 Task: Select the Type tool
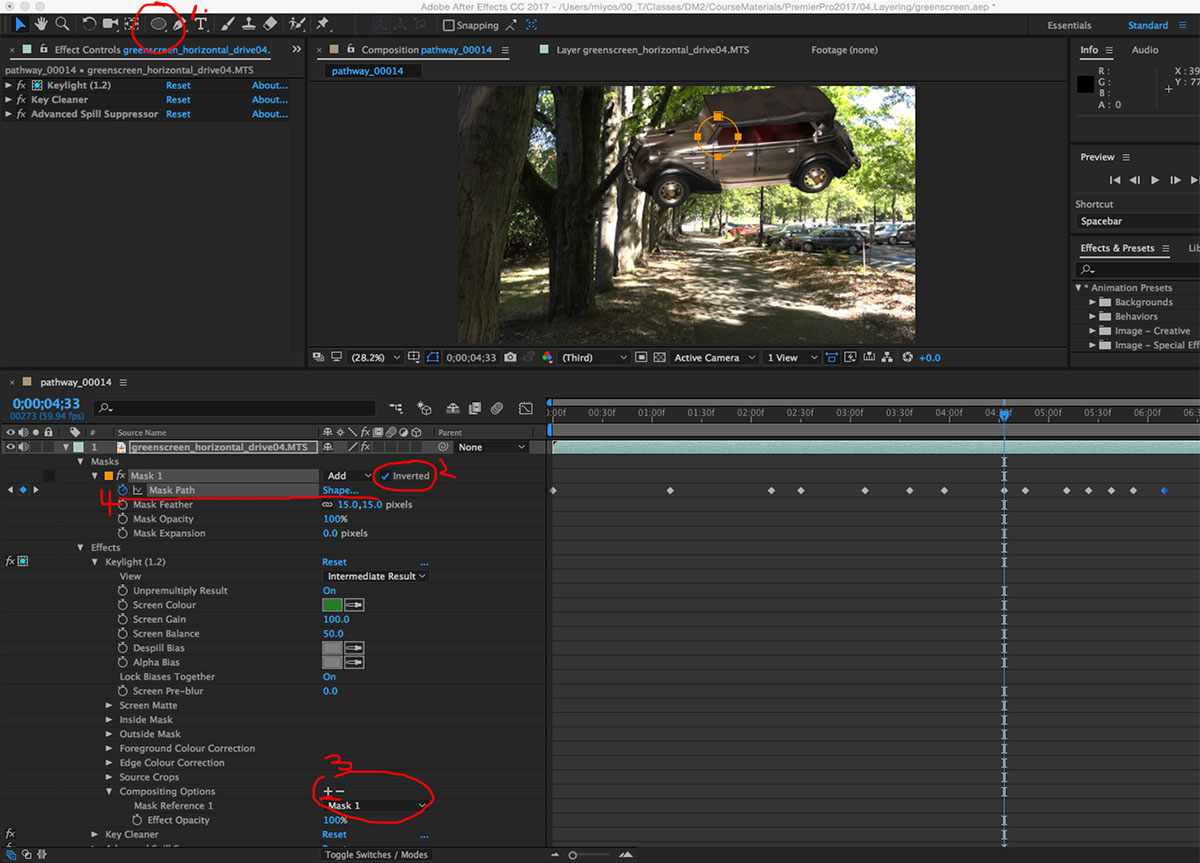pos(201,24)
